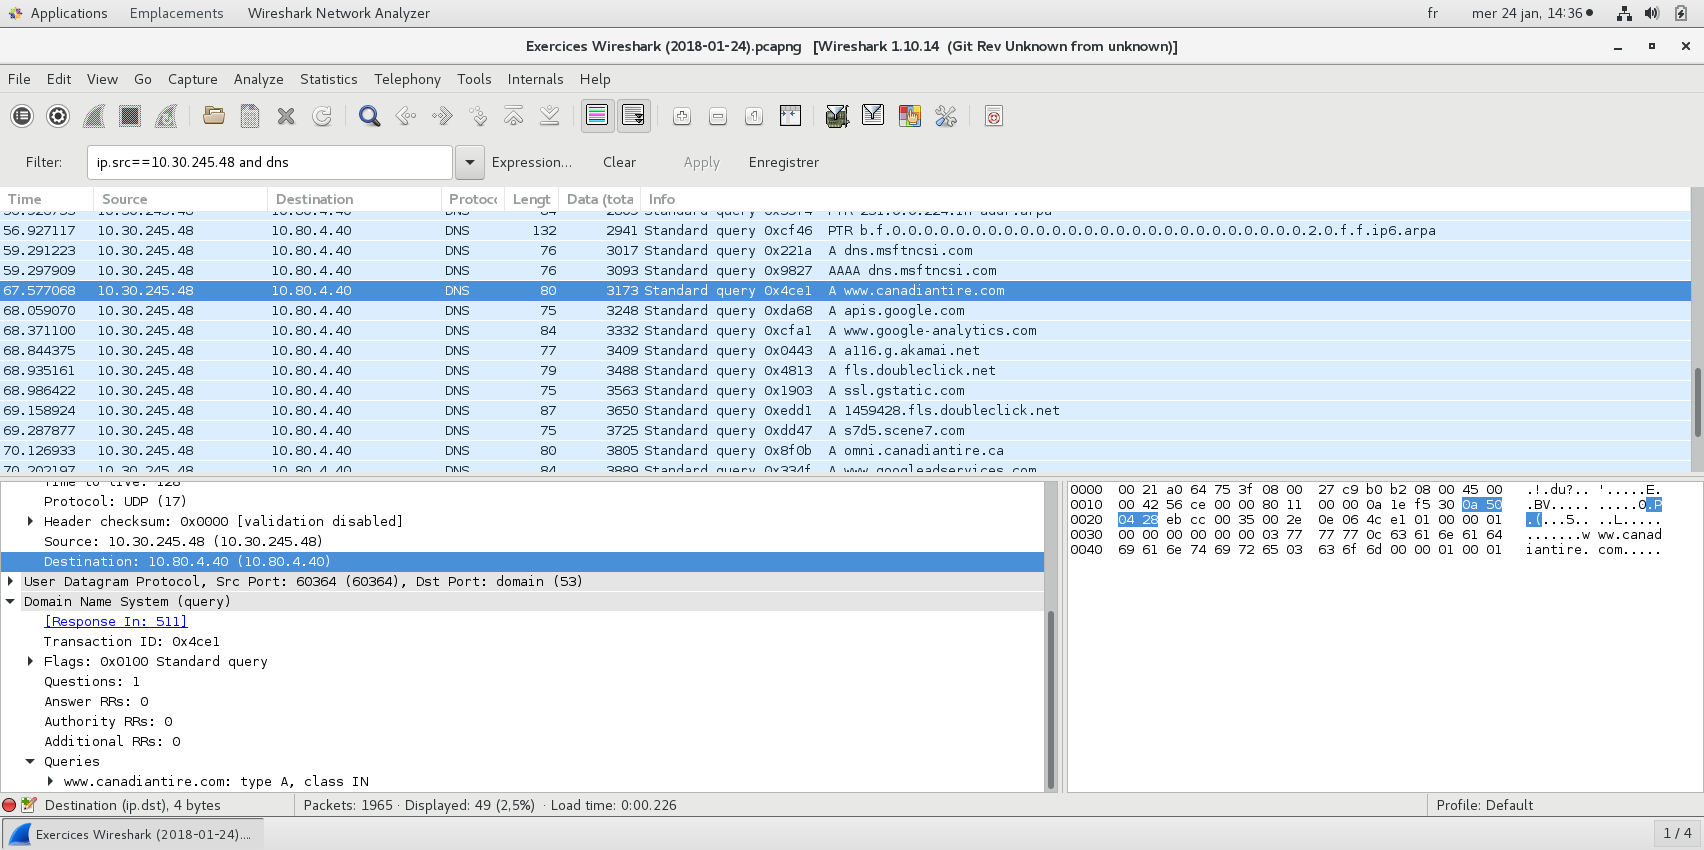Open the Capture menu

pos(193,79)
